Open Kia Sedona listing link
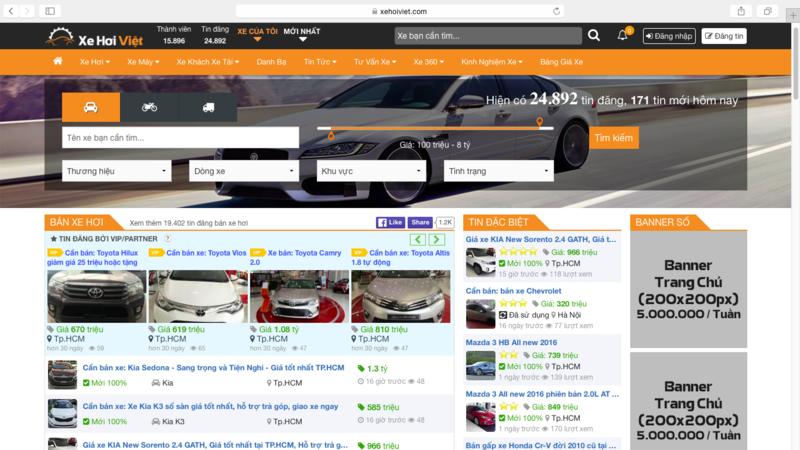This screenshot has height=450, width=800. click(213, 367)
